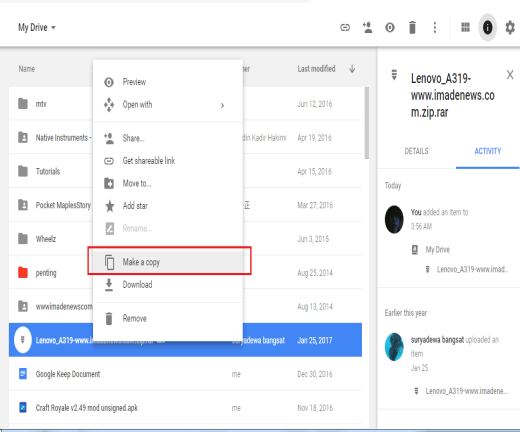Click the trash icon beside Remove
The height and width of the screenshot is (432, 520).
(x=109, y=318)
